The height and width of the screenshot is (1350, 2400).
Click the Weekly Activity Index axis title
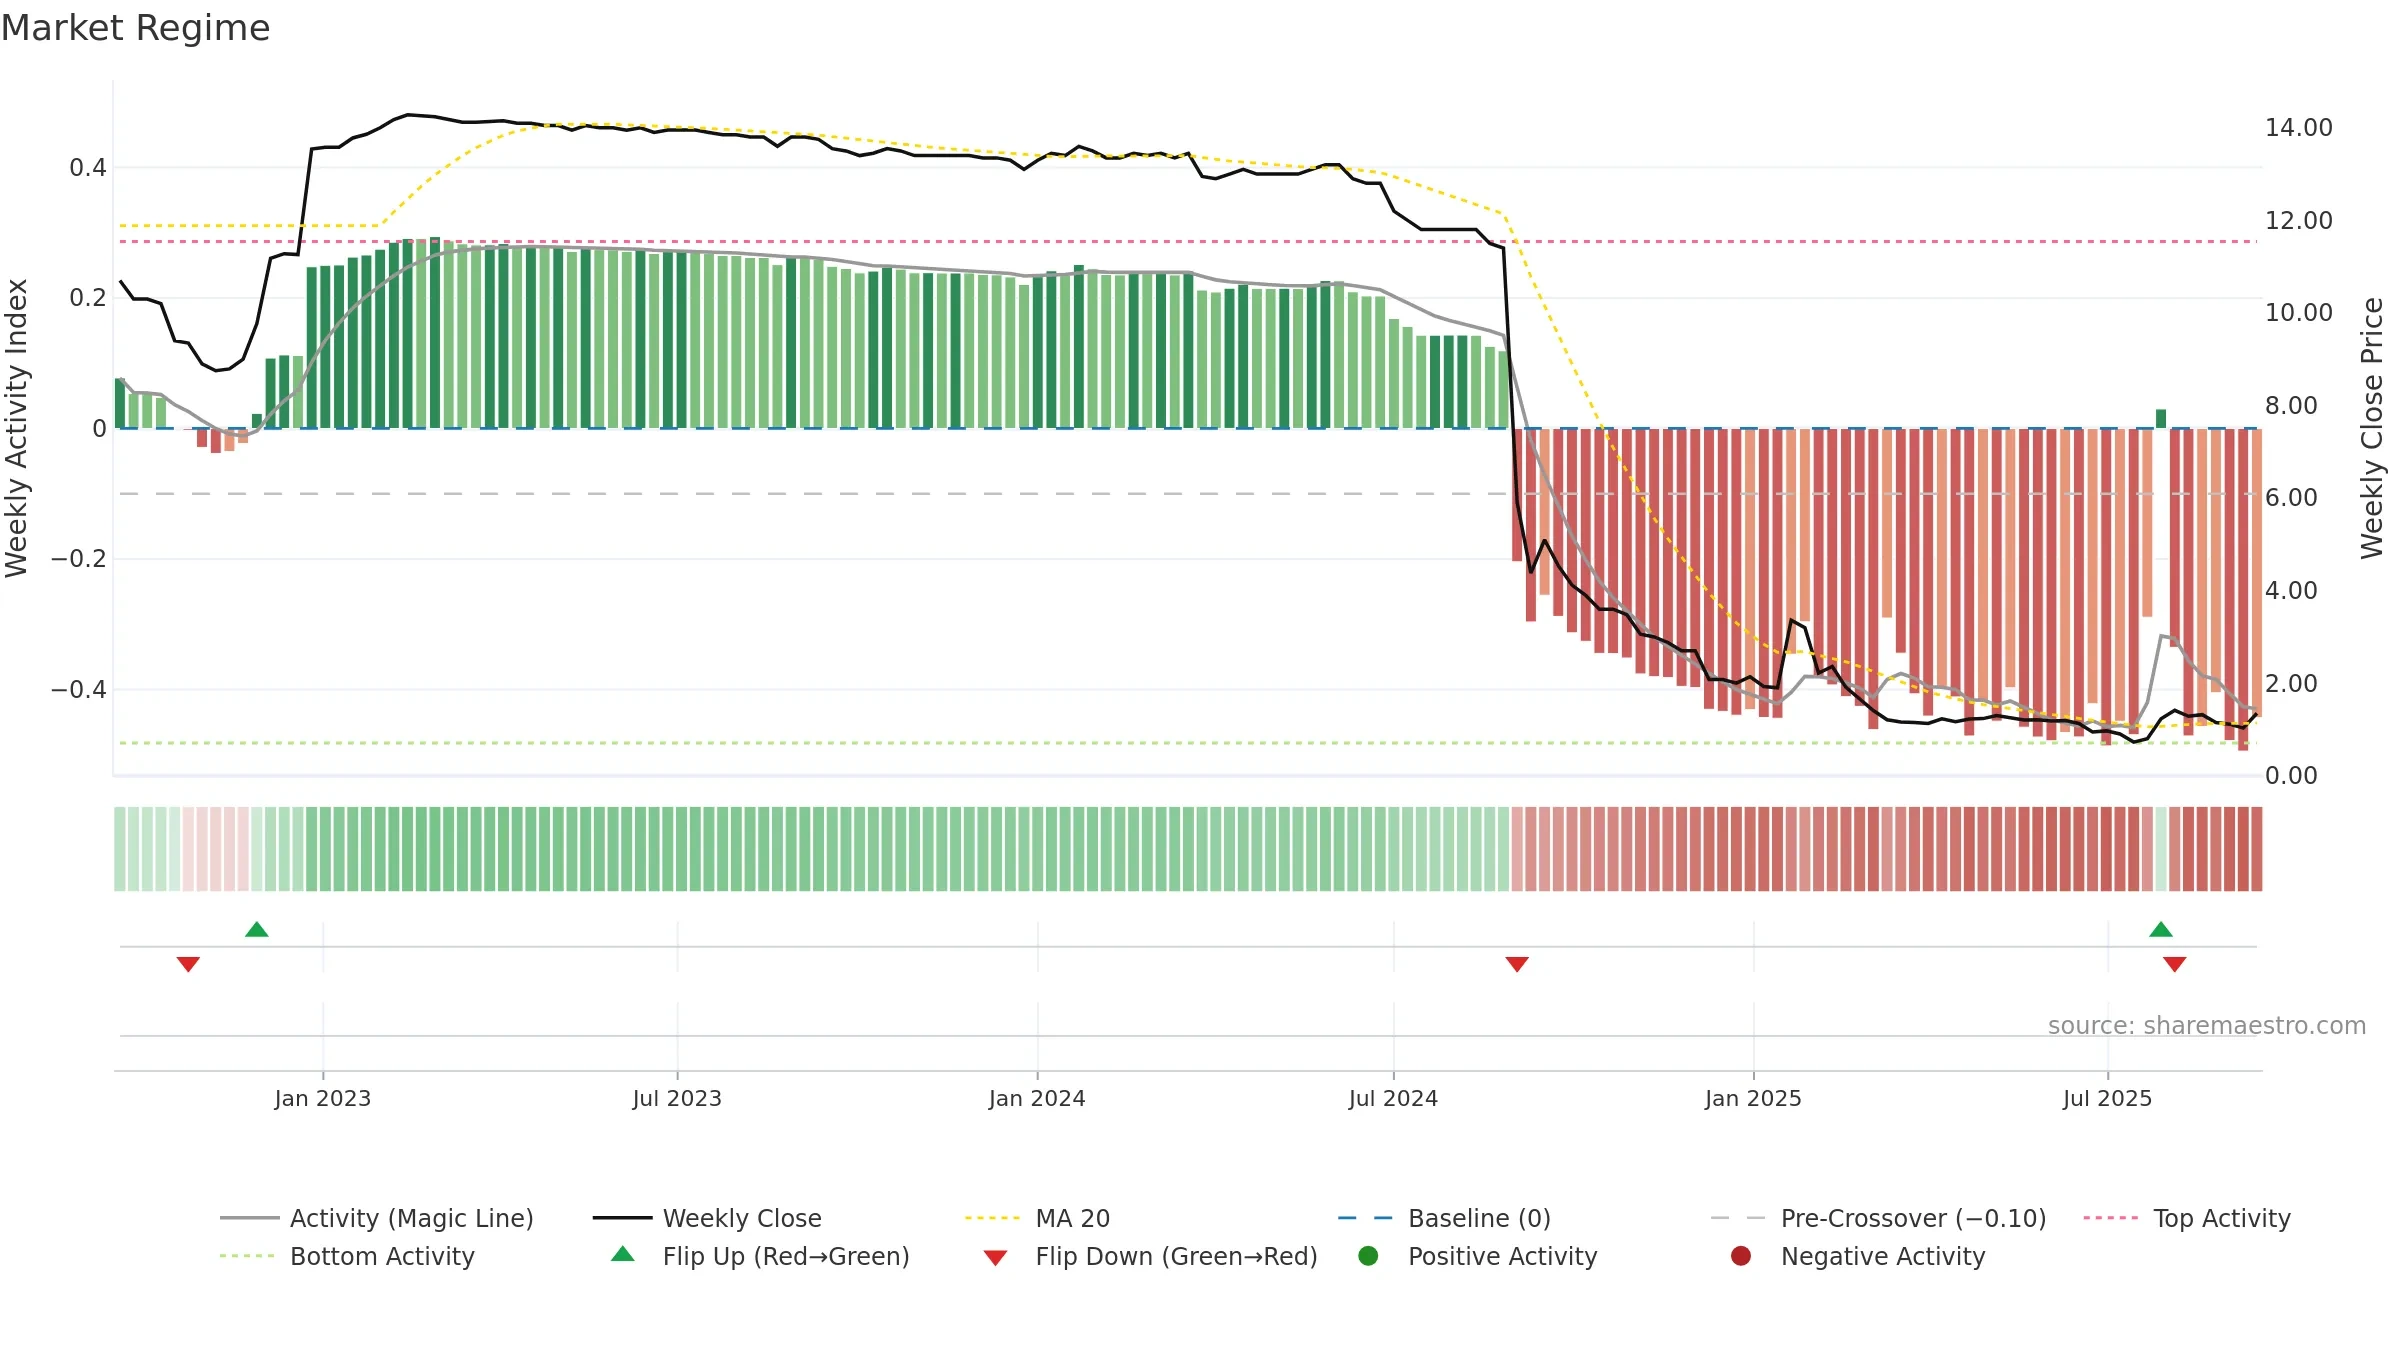(x=17, y=428)
